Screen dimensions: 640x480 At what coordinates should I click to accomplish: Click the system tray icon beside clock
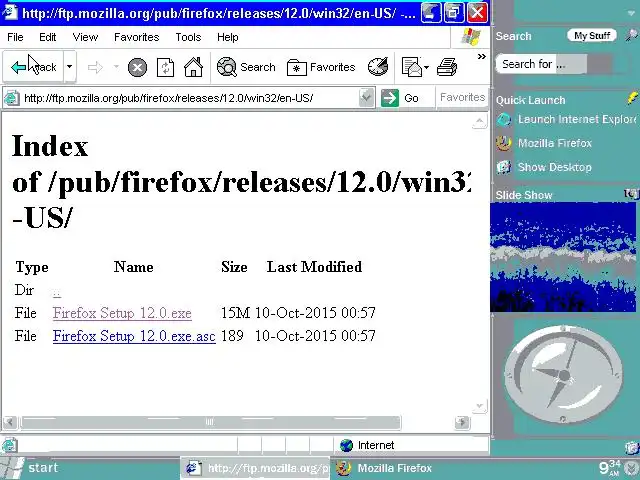click(632, 469)
